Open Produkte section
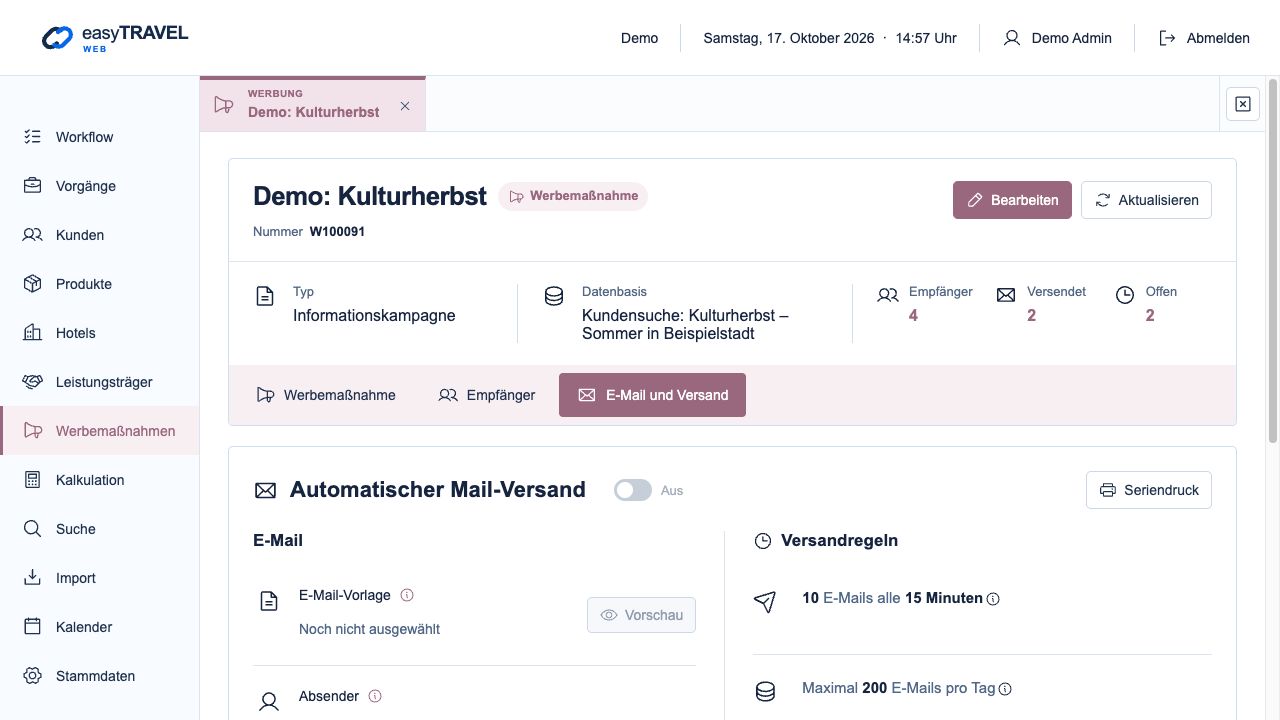This screenshot has width=1280, height=720. coord(99,284)
